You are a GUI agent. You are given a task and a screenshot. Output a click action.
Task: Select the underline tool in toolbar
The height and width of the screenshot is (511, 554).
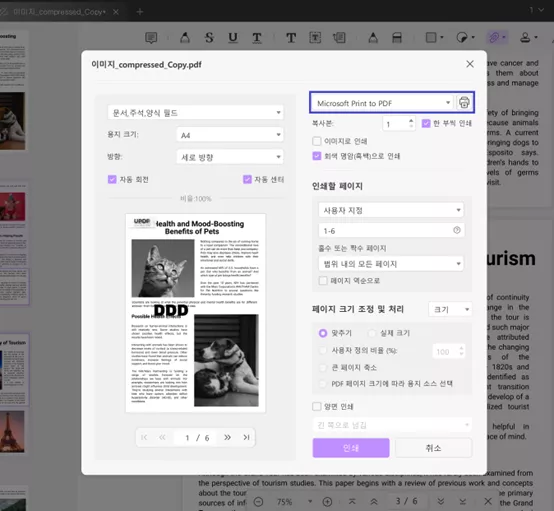233,37
